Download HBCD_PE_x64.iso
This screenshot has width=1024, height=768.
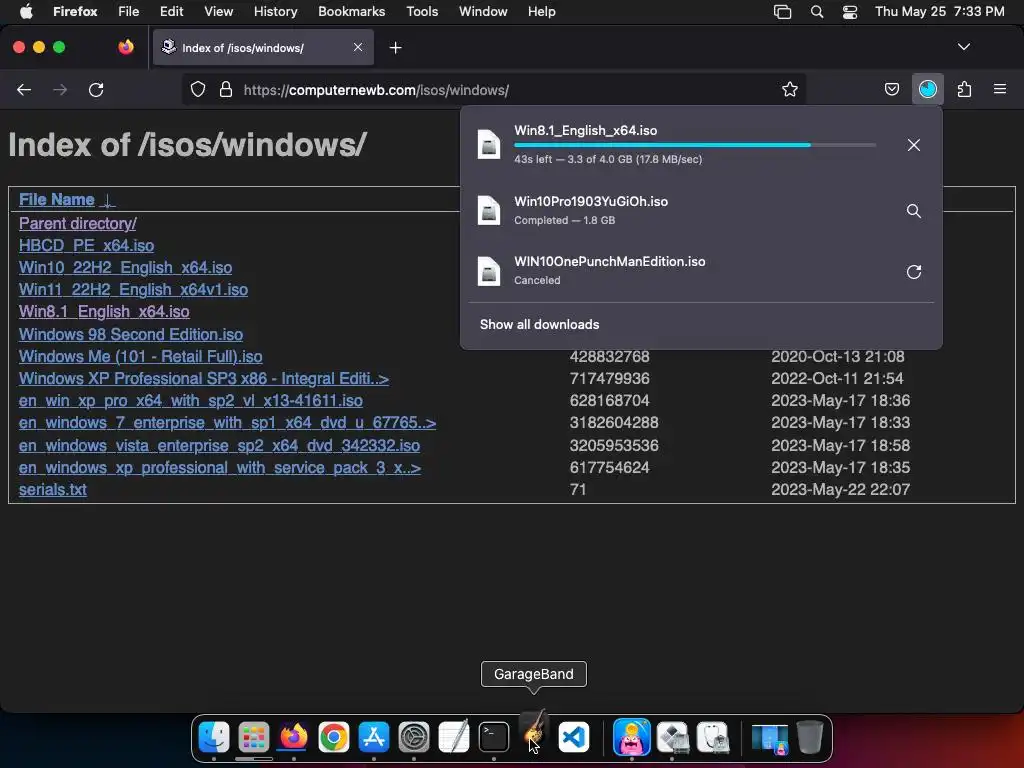pos(86,246)
